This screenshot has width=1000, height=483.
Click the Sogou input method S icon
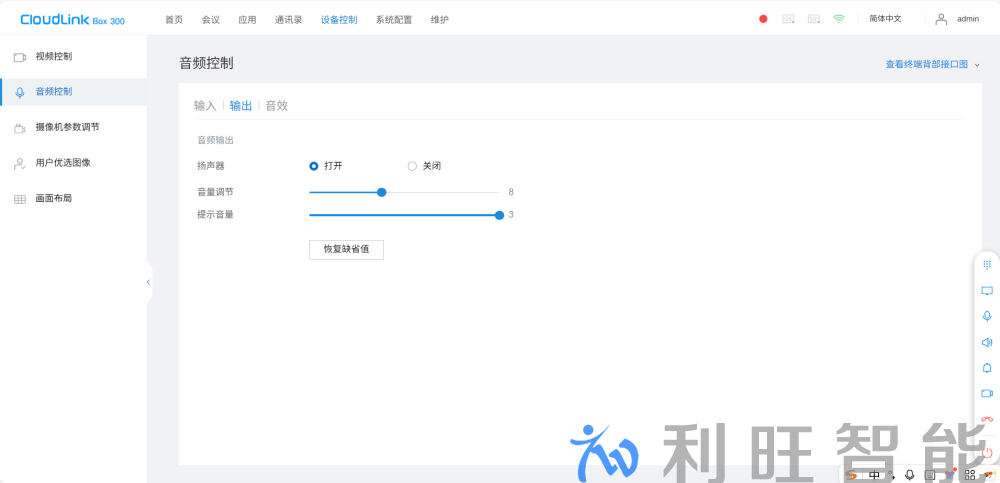pyautogui.click(x=851, y=475)
